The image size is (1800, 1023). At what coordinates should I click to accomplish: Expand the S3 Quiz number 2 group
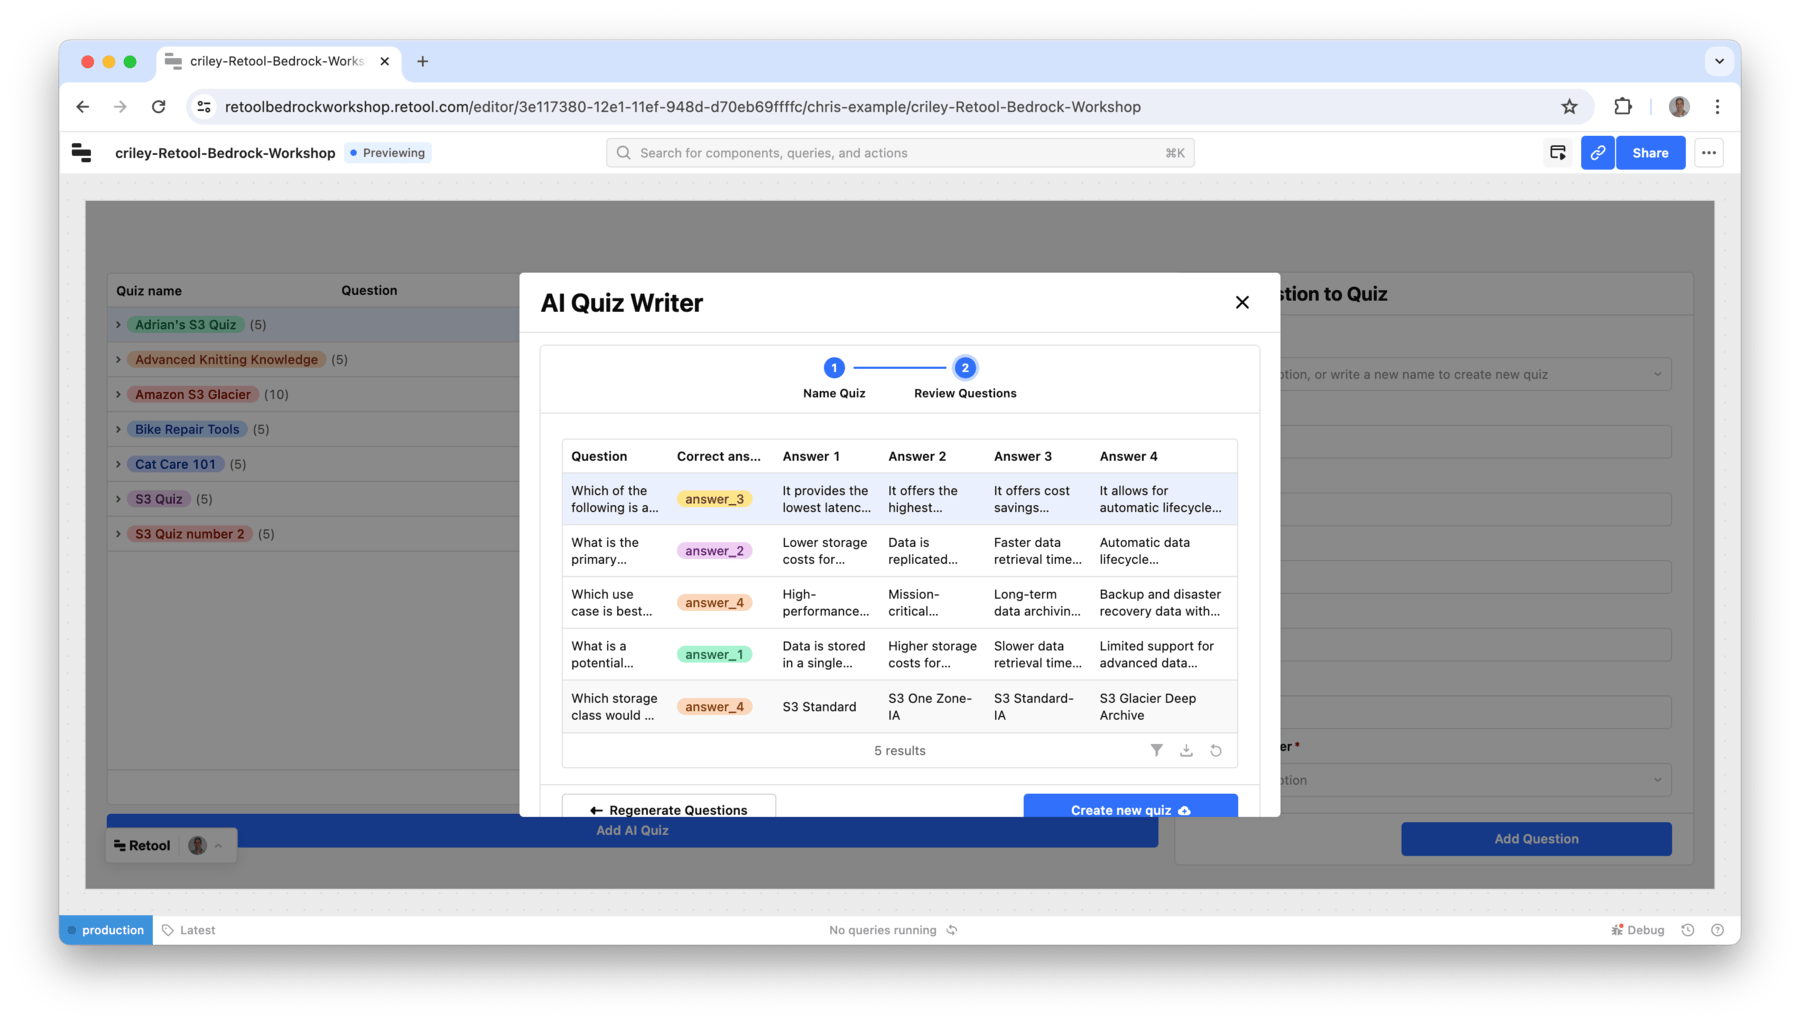(118, 534)
